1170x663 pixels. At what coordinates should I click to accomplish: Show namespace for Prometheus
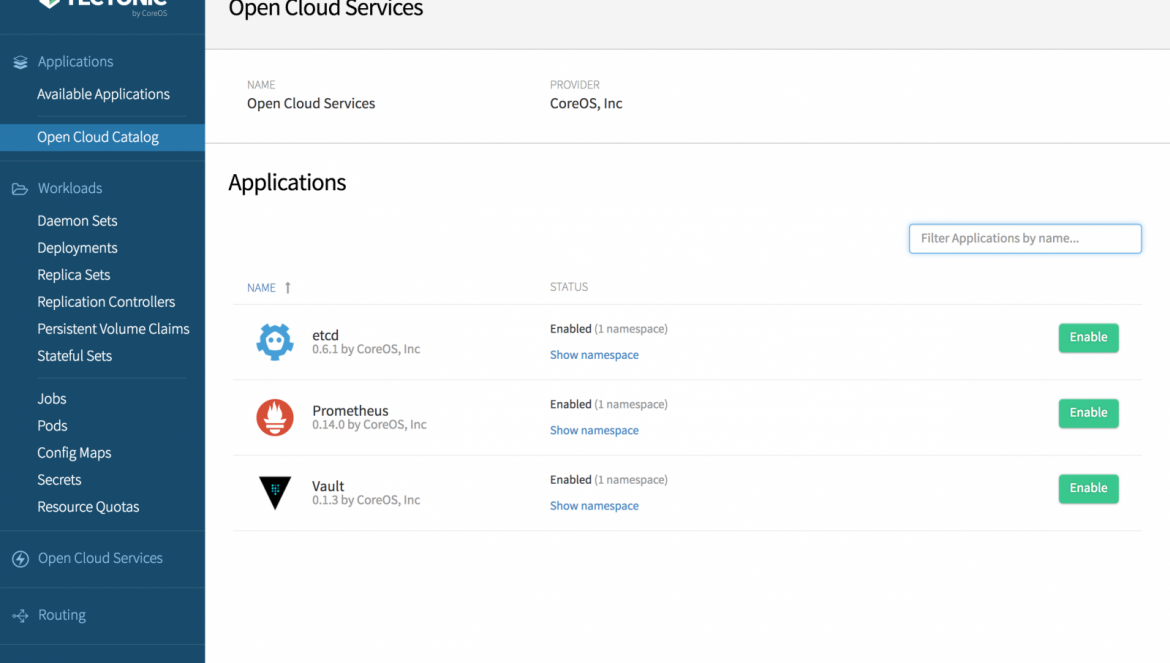click(594, 430)
